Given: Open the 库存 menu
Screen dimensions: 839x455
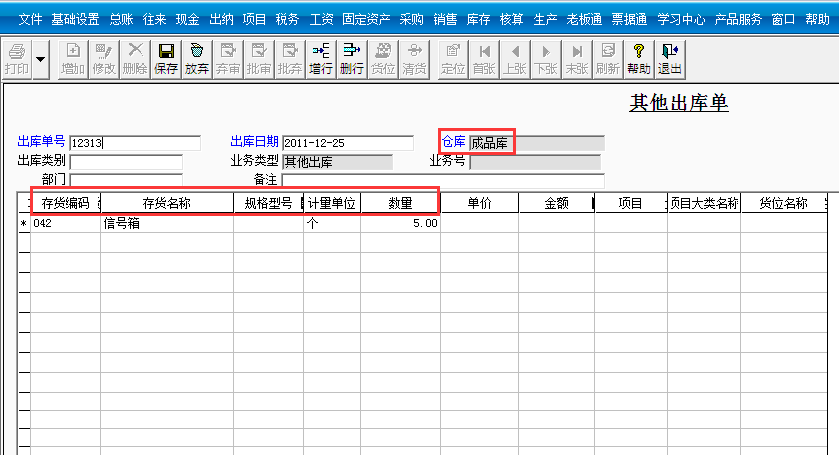Looking at the screenshot, I should pyautogui.click(x=478, y=19).
